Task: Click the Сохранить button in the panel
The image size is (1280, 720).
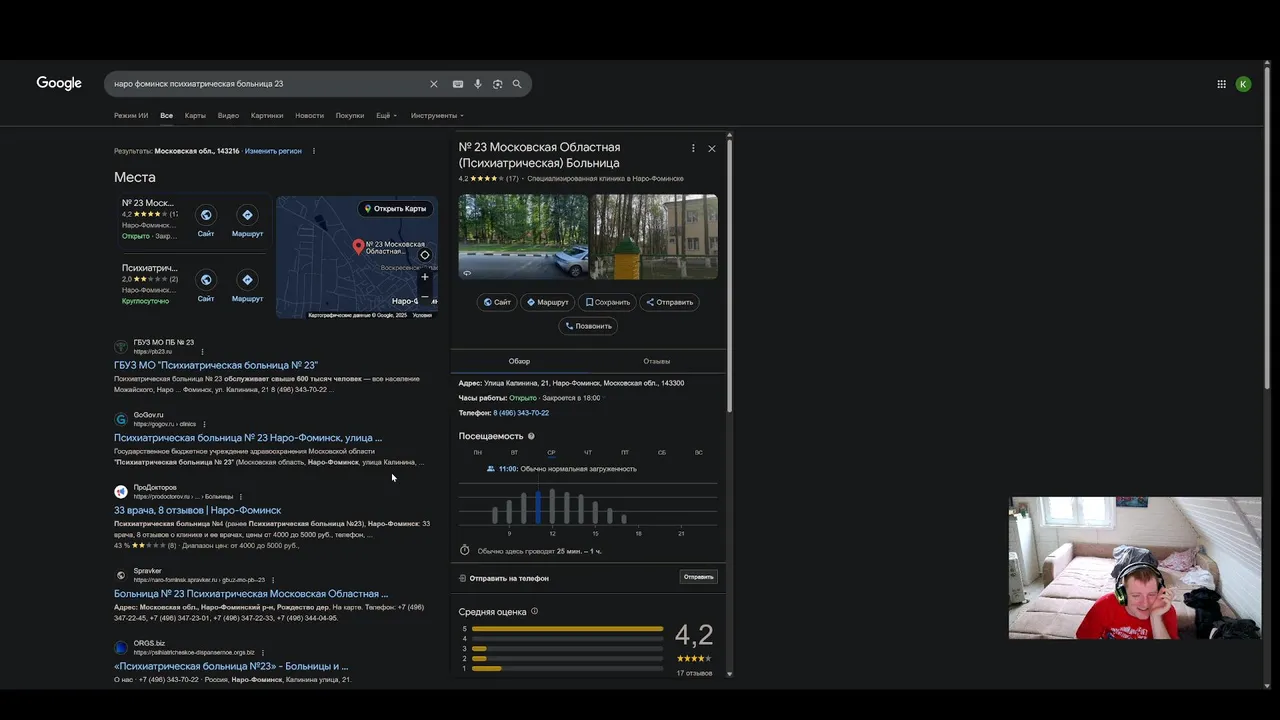Action: (608, 302)
